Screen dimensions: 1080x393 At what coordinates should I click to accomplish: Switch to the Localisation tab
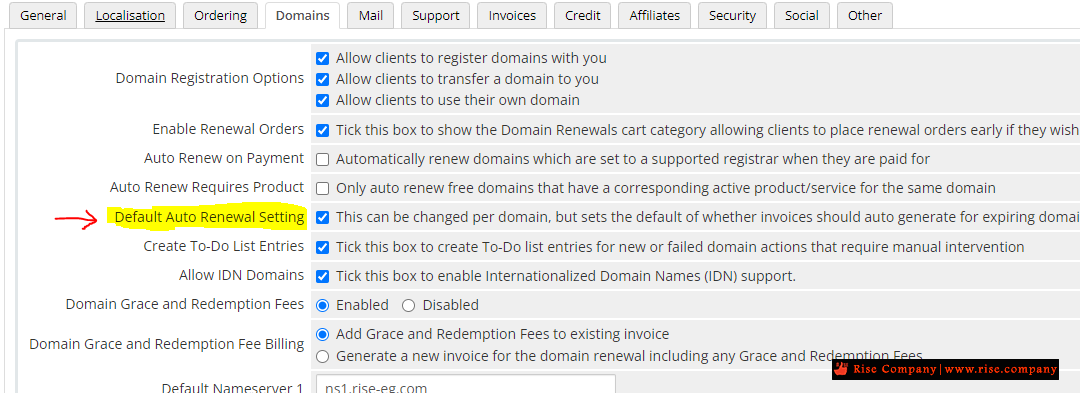(130, 15)
